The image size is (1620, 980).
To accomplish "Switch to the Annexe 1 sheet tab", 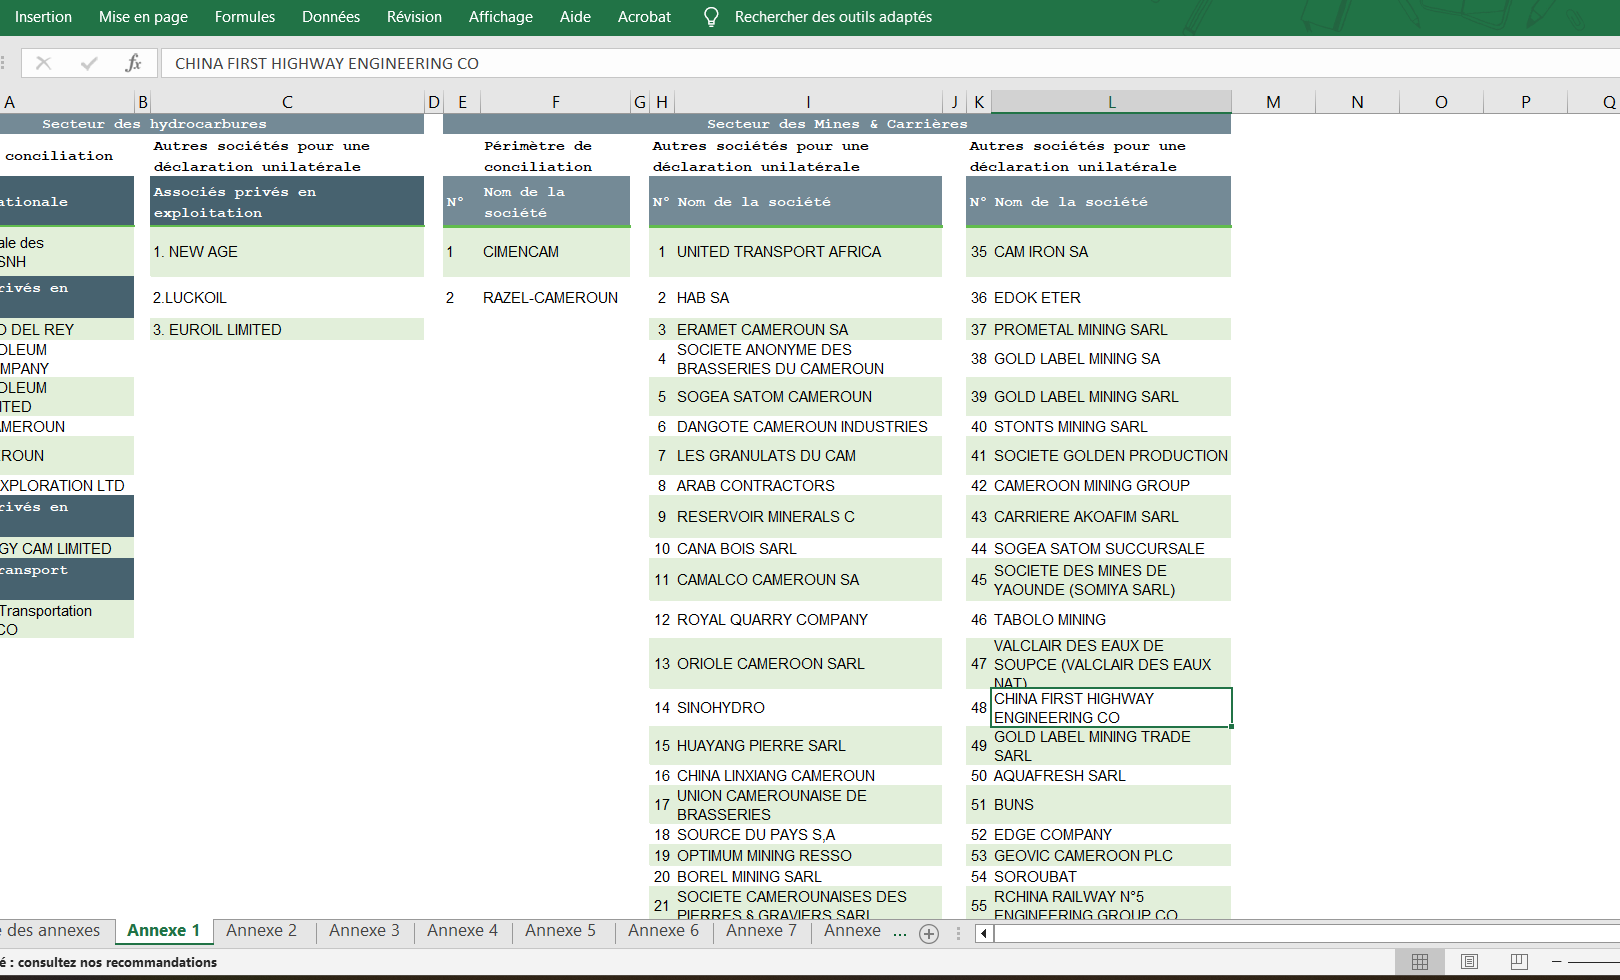I will click(x=164, y=931).
